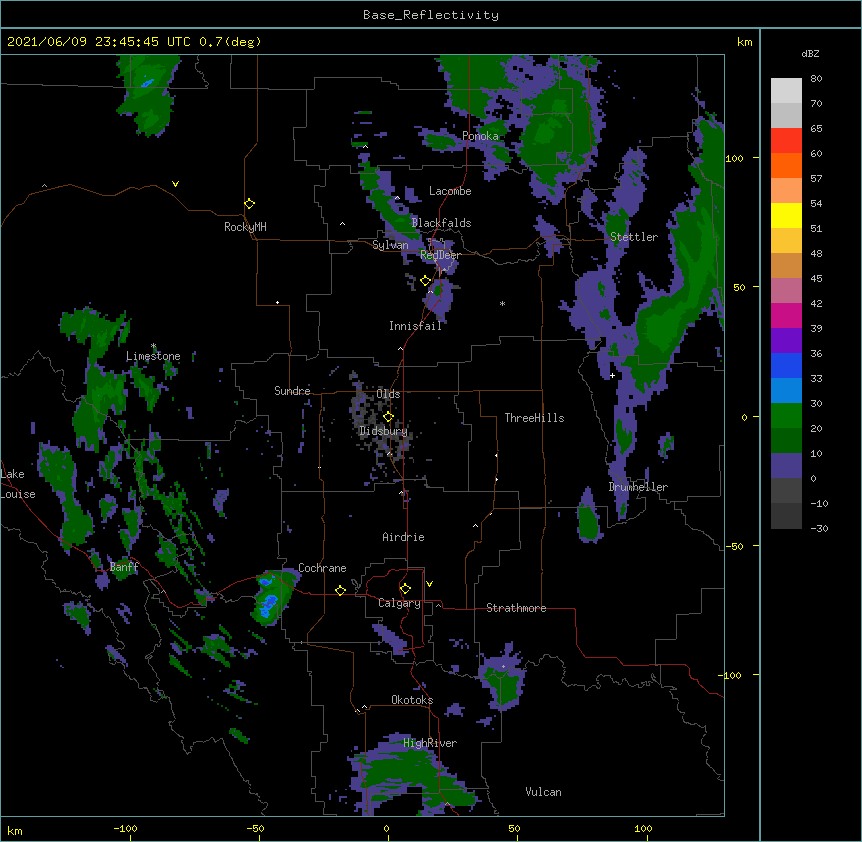Screen dimensions: 862x842
Task: Select the slate purple swatch for 10 dBZ
Action: (786, 466)
